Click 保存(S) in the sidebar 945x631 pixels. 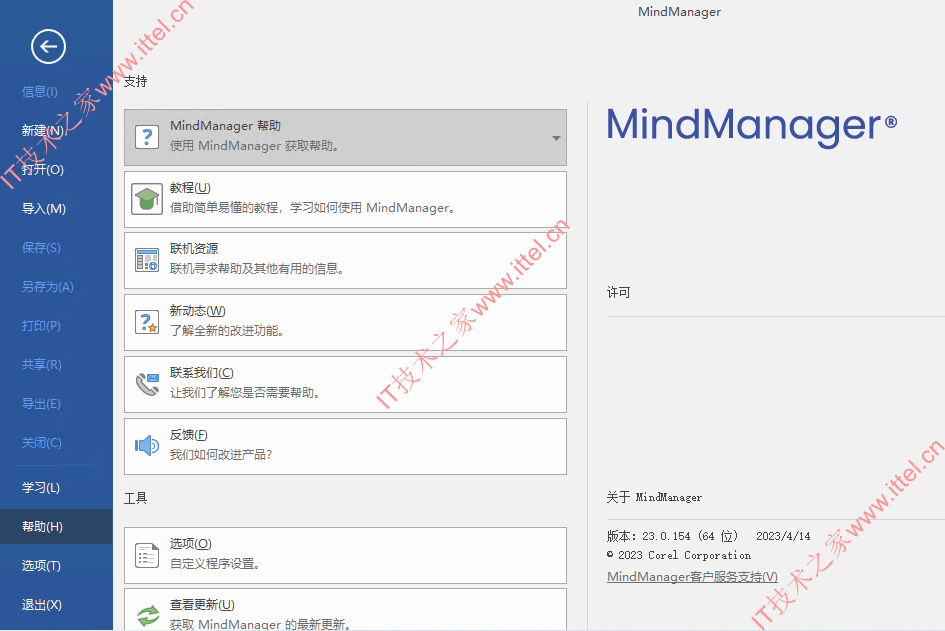(41, 248)
